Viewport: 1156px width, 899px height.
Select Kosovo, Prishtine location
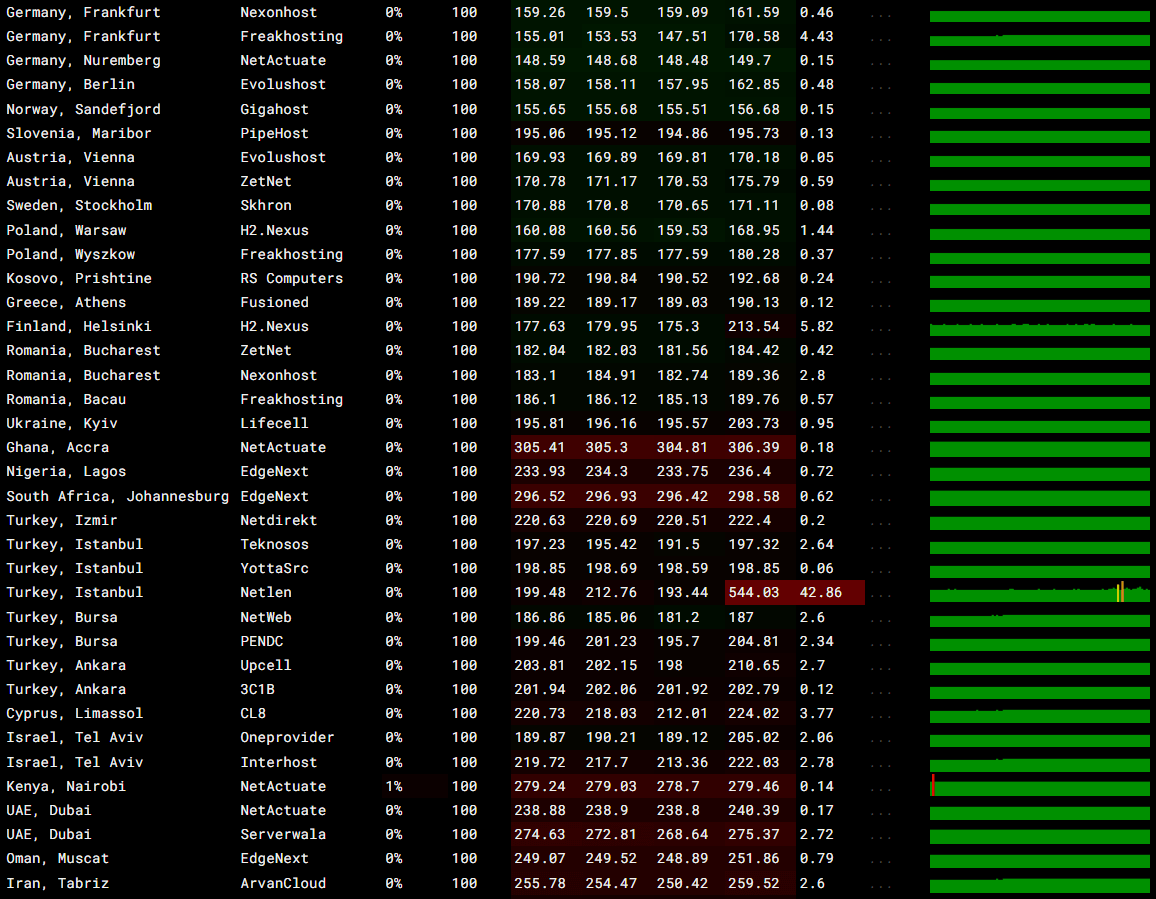tap(79, 278)
